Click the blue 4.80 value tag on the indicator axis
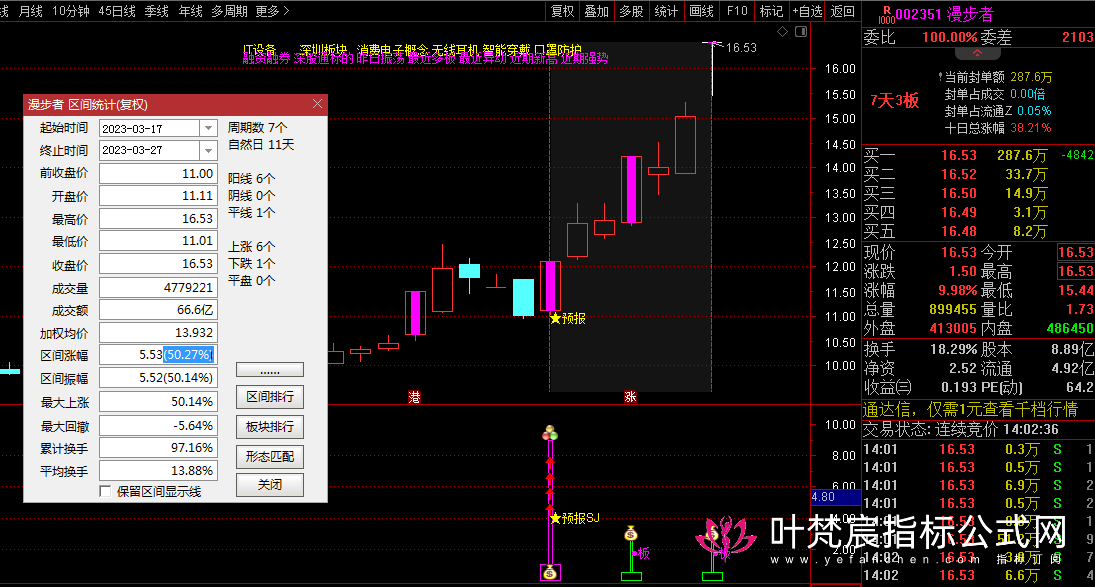The image size is (1095, 587). coord(835,497)
